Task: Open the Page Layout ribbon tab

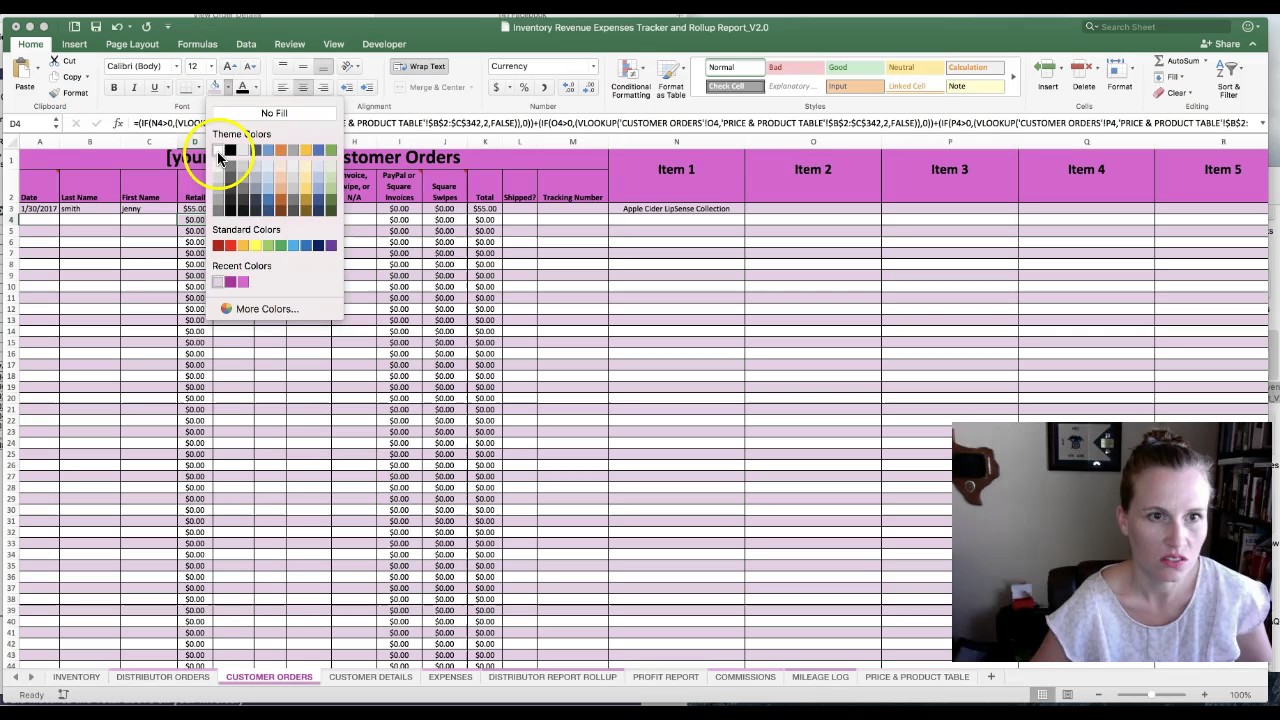Action: coord(132,44)
